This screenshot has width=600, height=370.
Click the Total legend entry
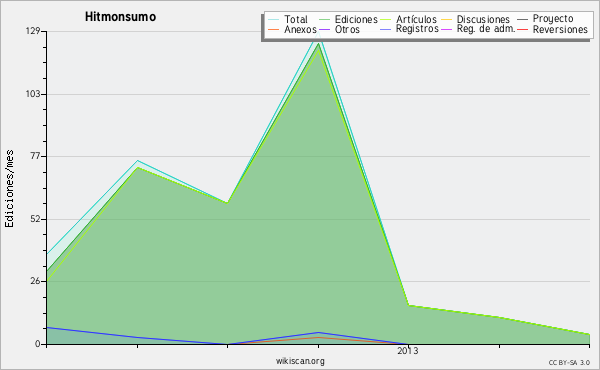pyautogui.click(x=296, y=19)
